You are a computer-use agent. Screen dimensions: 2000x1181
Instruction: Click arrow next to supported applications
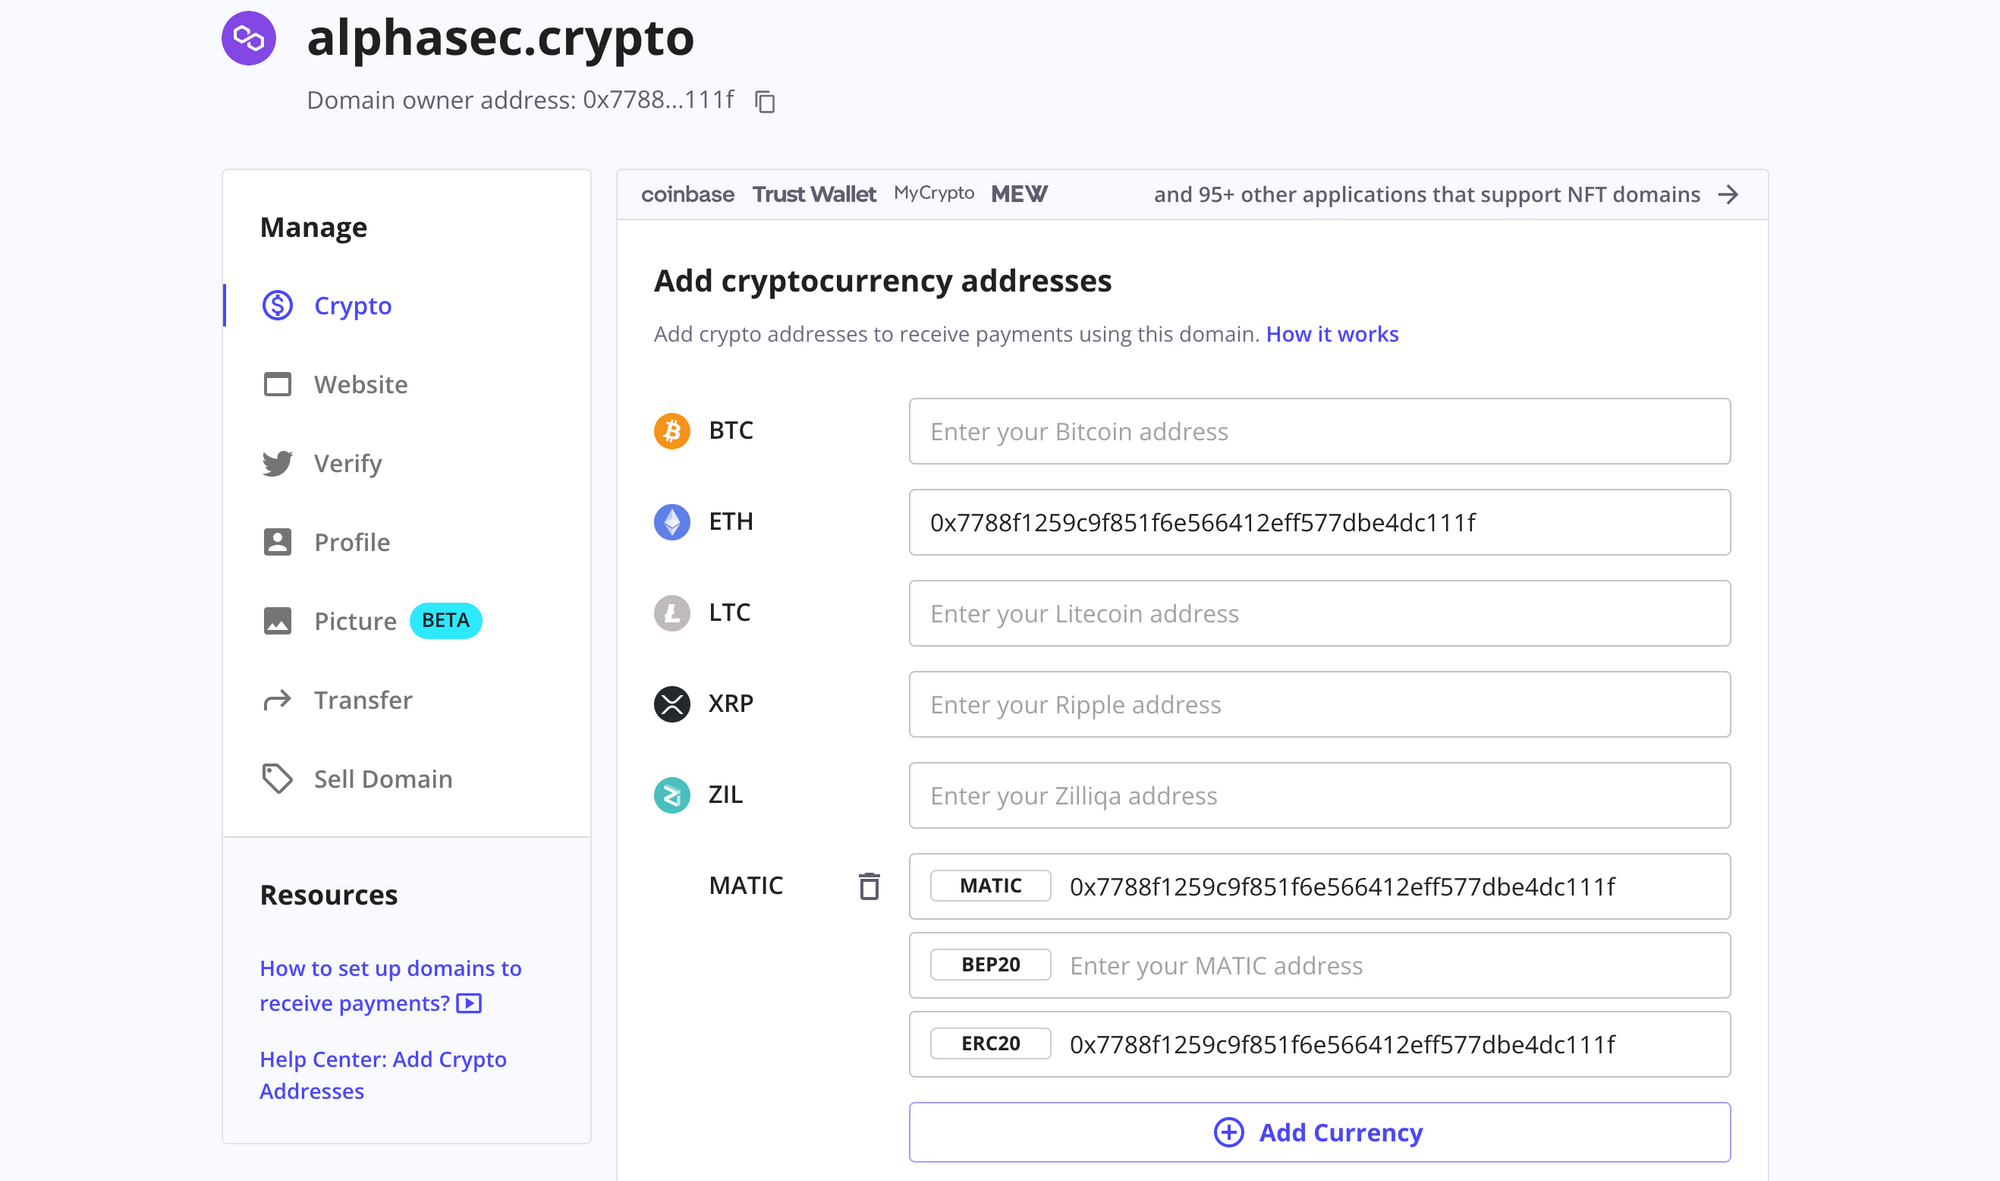tap(1728, 194)
